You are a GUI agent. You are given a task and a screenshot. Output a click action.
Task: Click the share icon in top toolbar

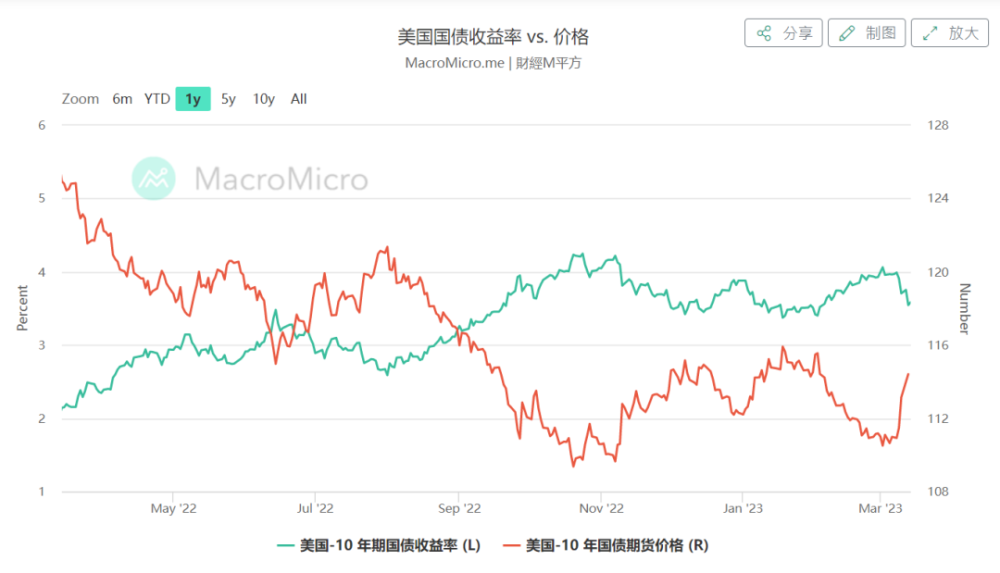point(764,33)
